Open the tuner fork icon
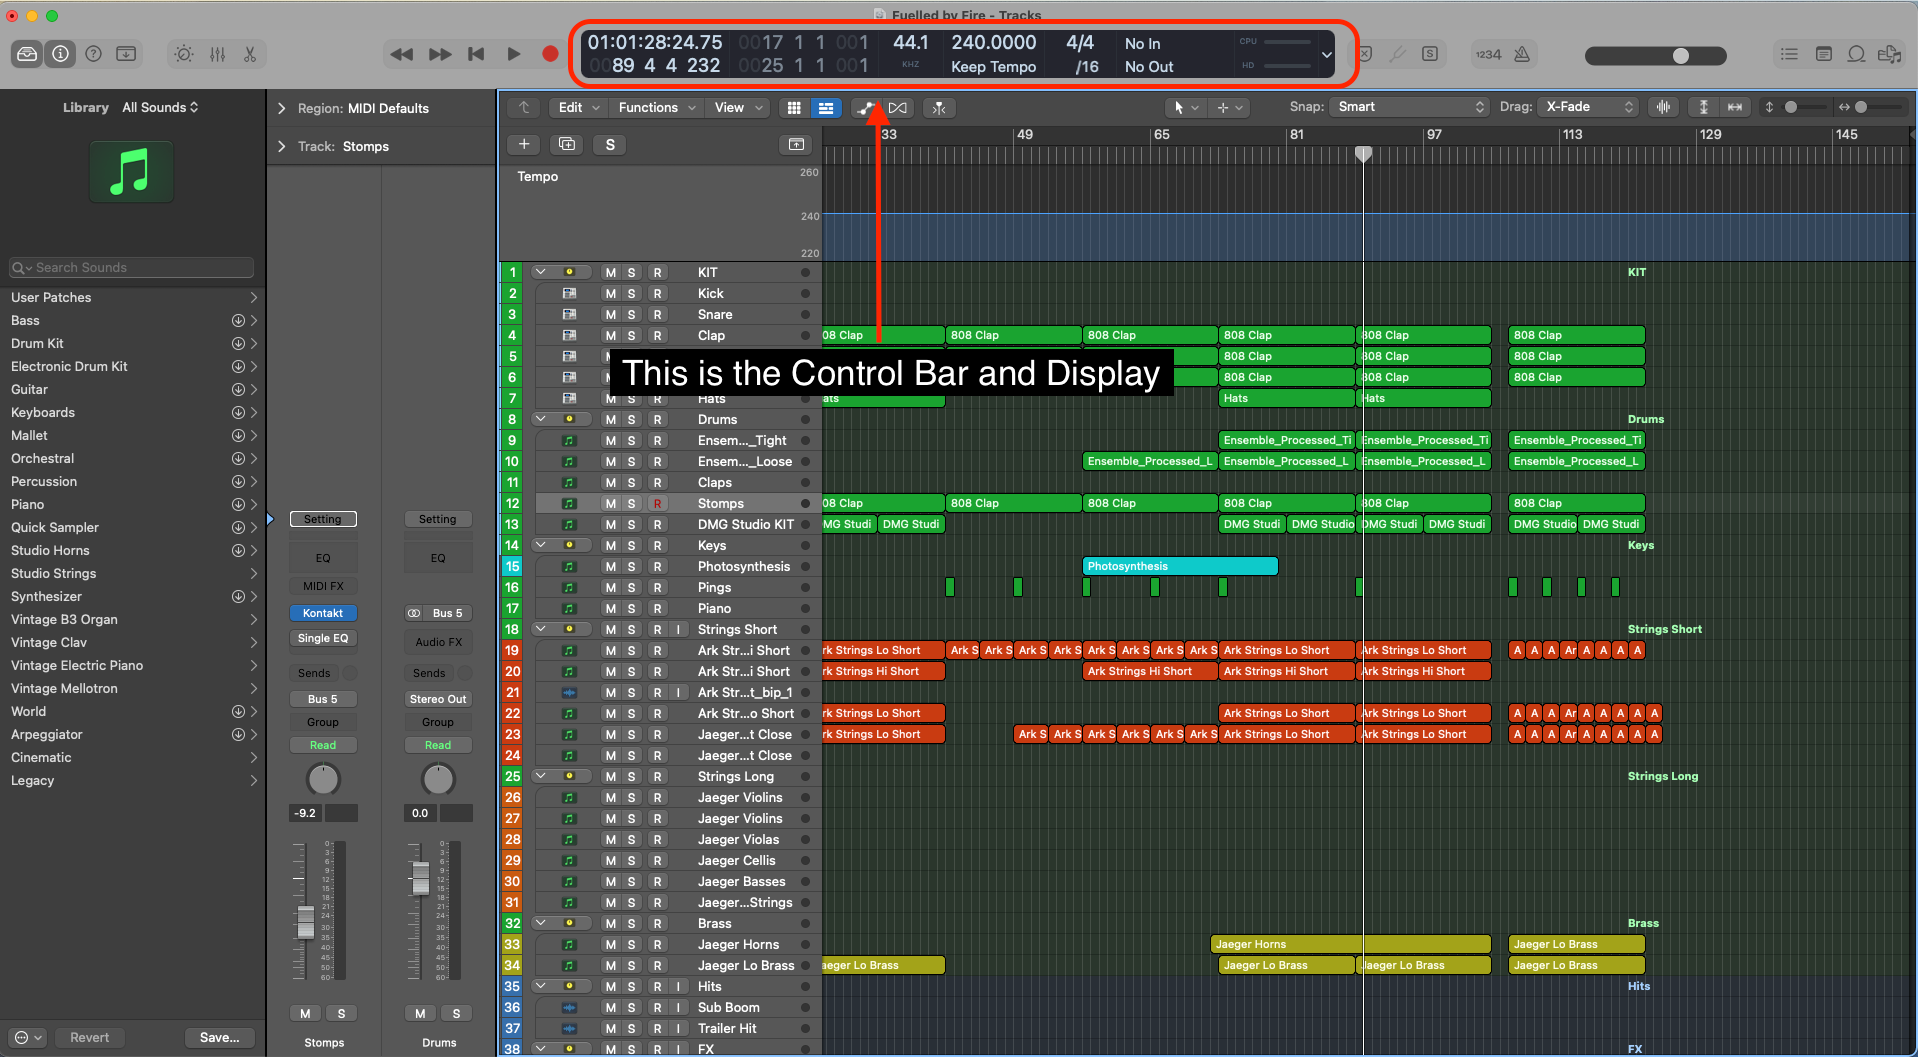Screen dimensions: 1918x1057 (1397, 54)
